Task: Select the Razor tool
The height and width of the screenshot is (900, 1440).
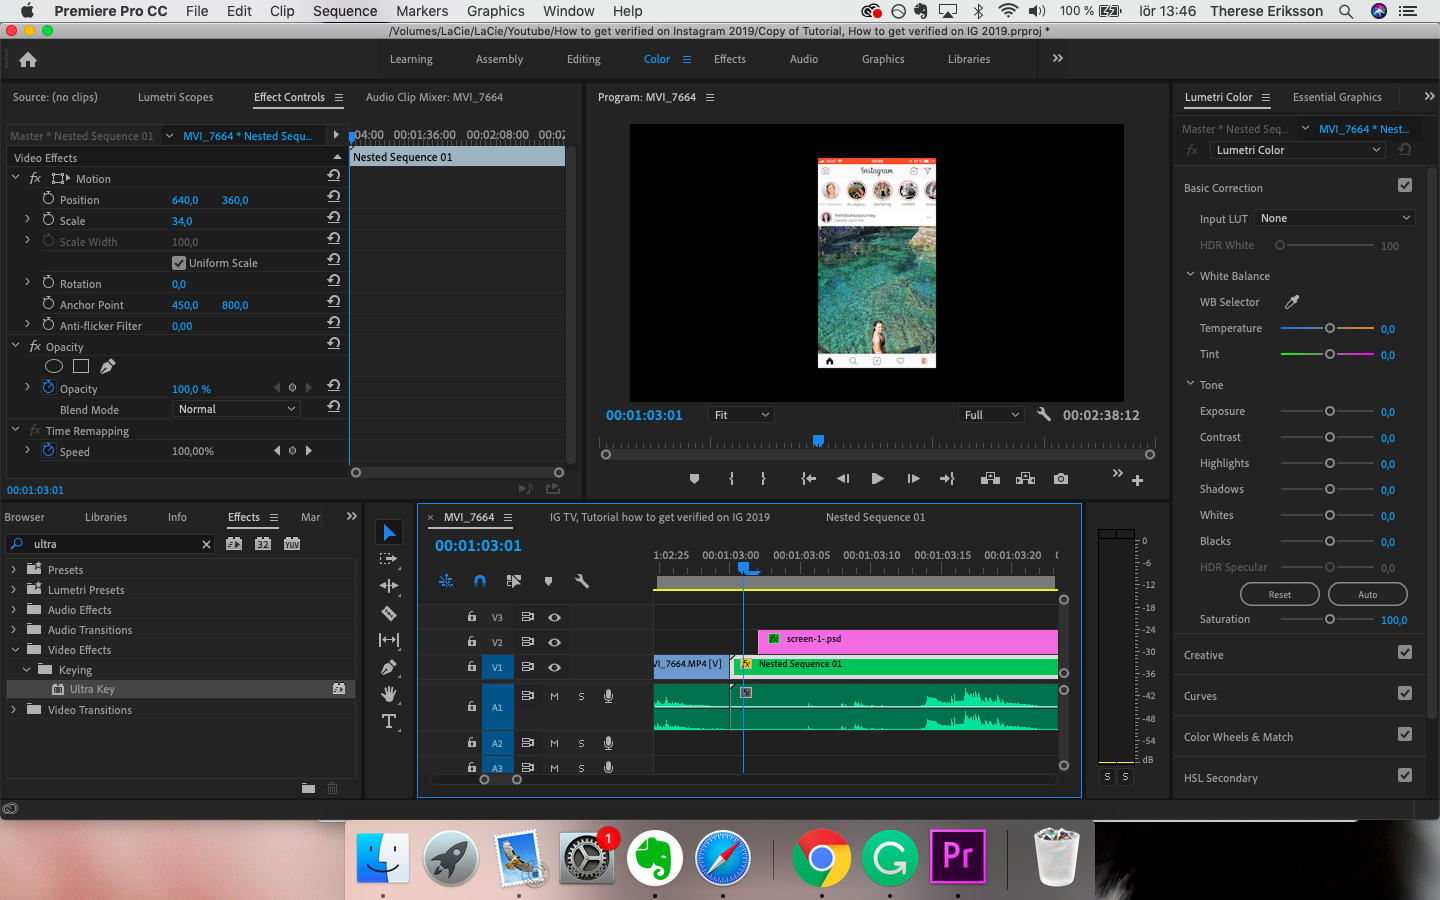Action: click(x=389, y=613)
